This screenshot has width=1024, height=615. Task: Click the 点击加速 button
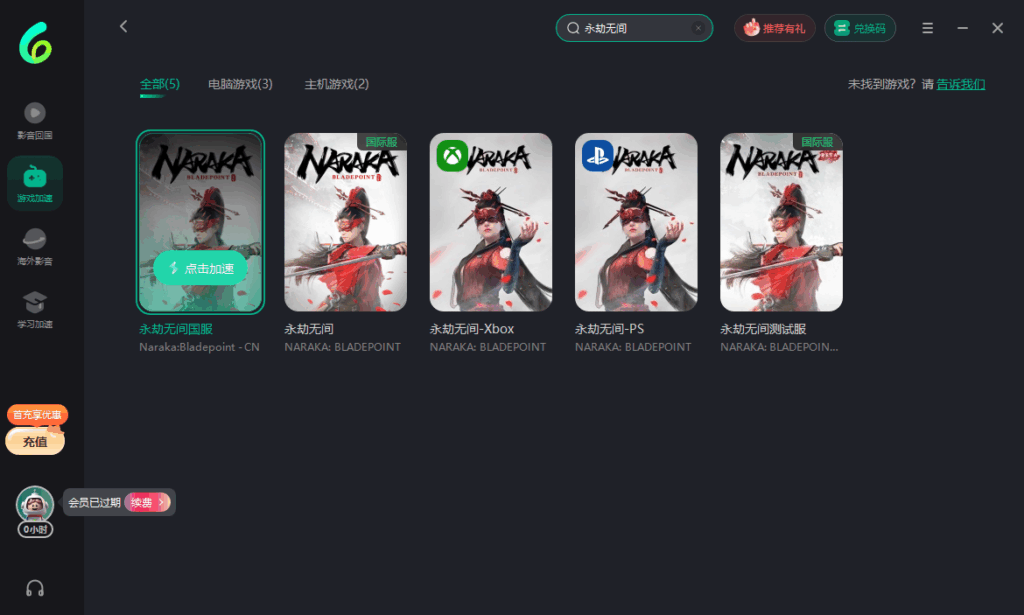(x=200, y=268)
